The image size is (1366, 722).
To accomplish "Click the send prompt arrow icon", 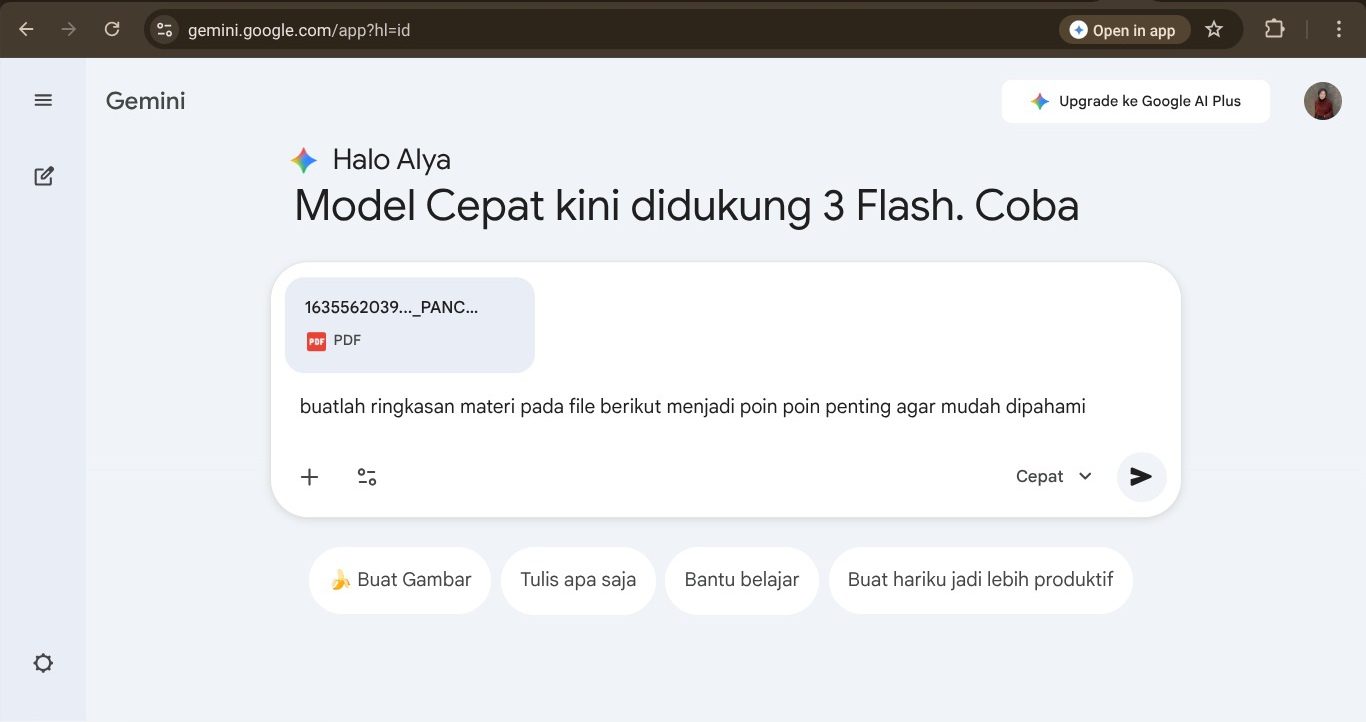I will point(1141,477).
